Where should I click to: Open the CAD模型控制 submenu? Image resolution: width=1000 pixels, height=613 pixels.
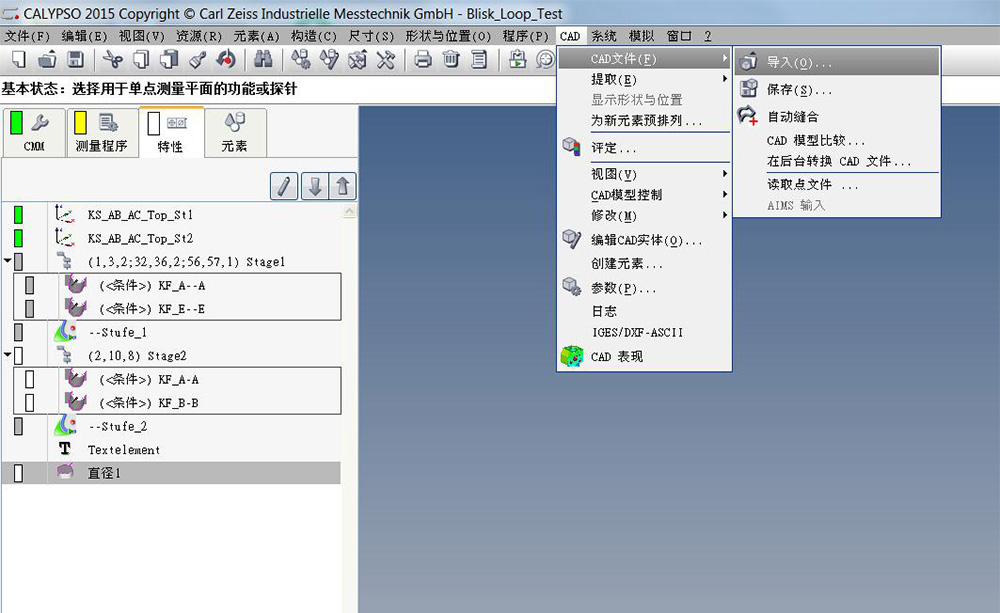click(644, 195)
